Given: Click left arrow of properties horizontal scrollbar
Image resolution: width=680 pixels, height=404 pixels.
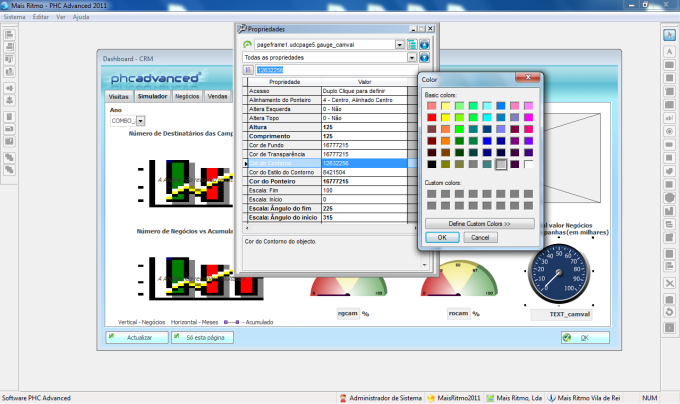Looking at the screenshot, I should pyautogui.click(x=247, y=228).
